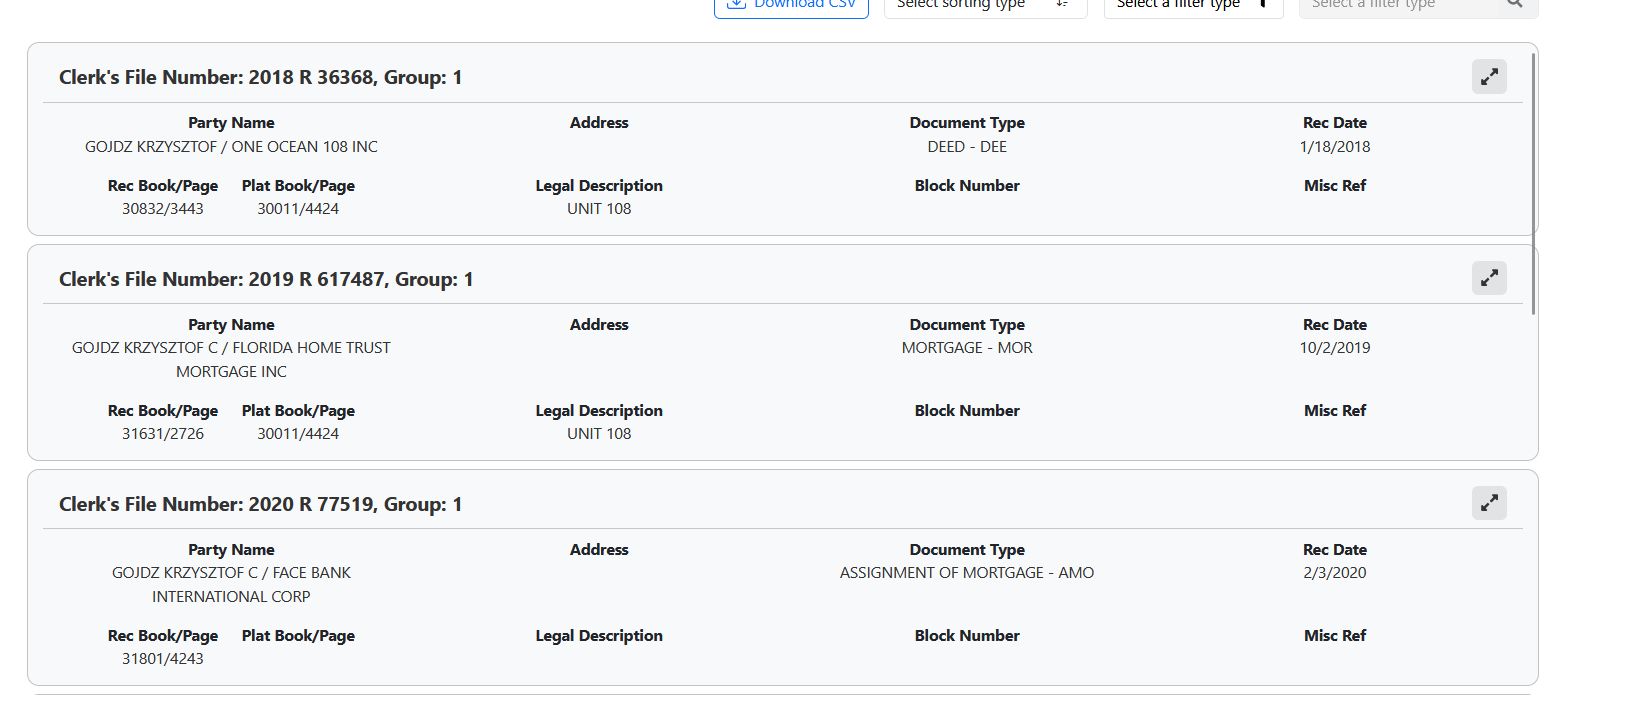Click rec book/page value 31631/2726
This screenshot has width=1633, height=706.
pyautogui.click(x=163, y=434)
